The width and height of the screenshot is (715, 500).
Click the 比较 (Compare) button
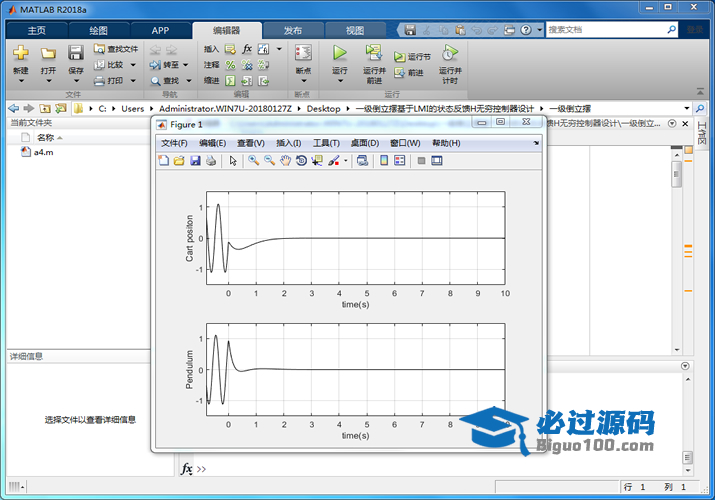coord(109,65)
